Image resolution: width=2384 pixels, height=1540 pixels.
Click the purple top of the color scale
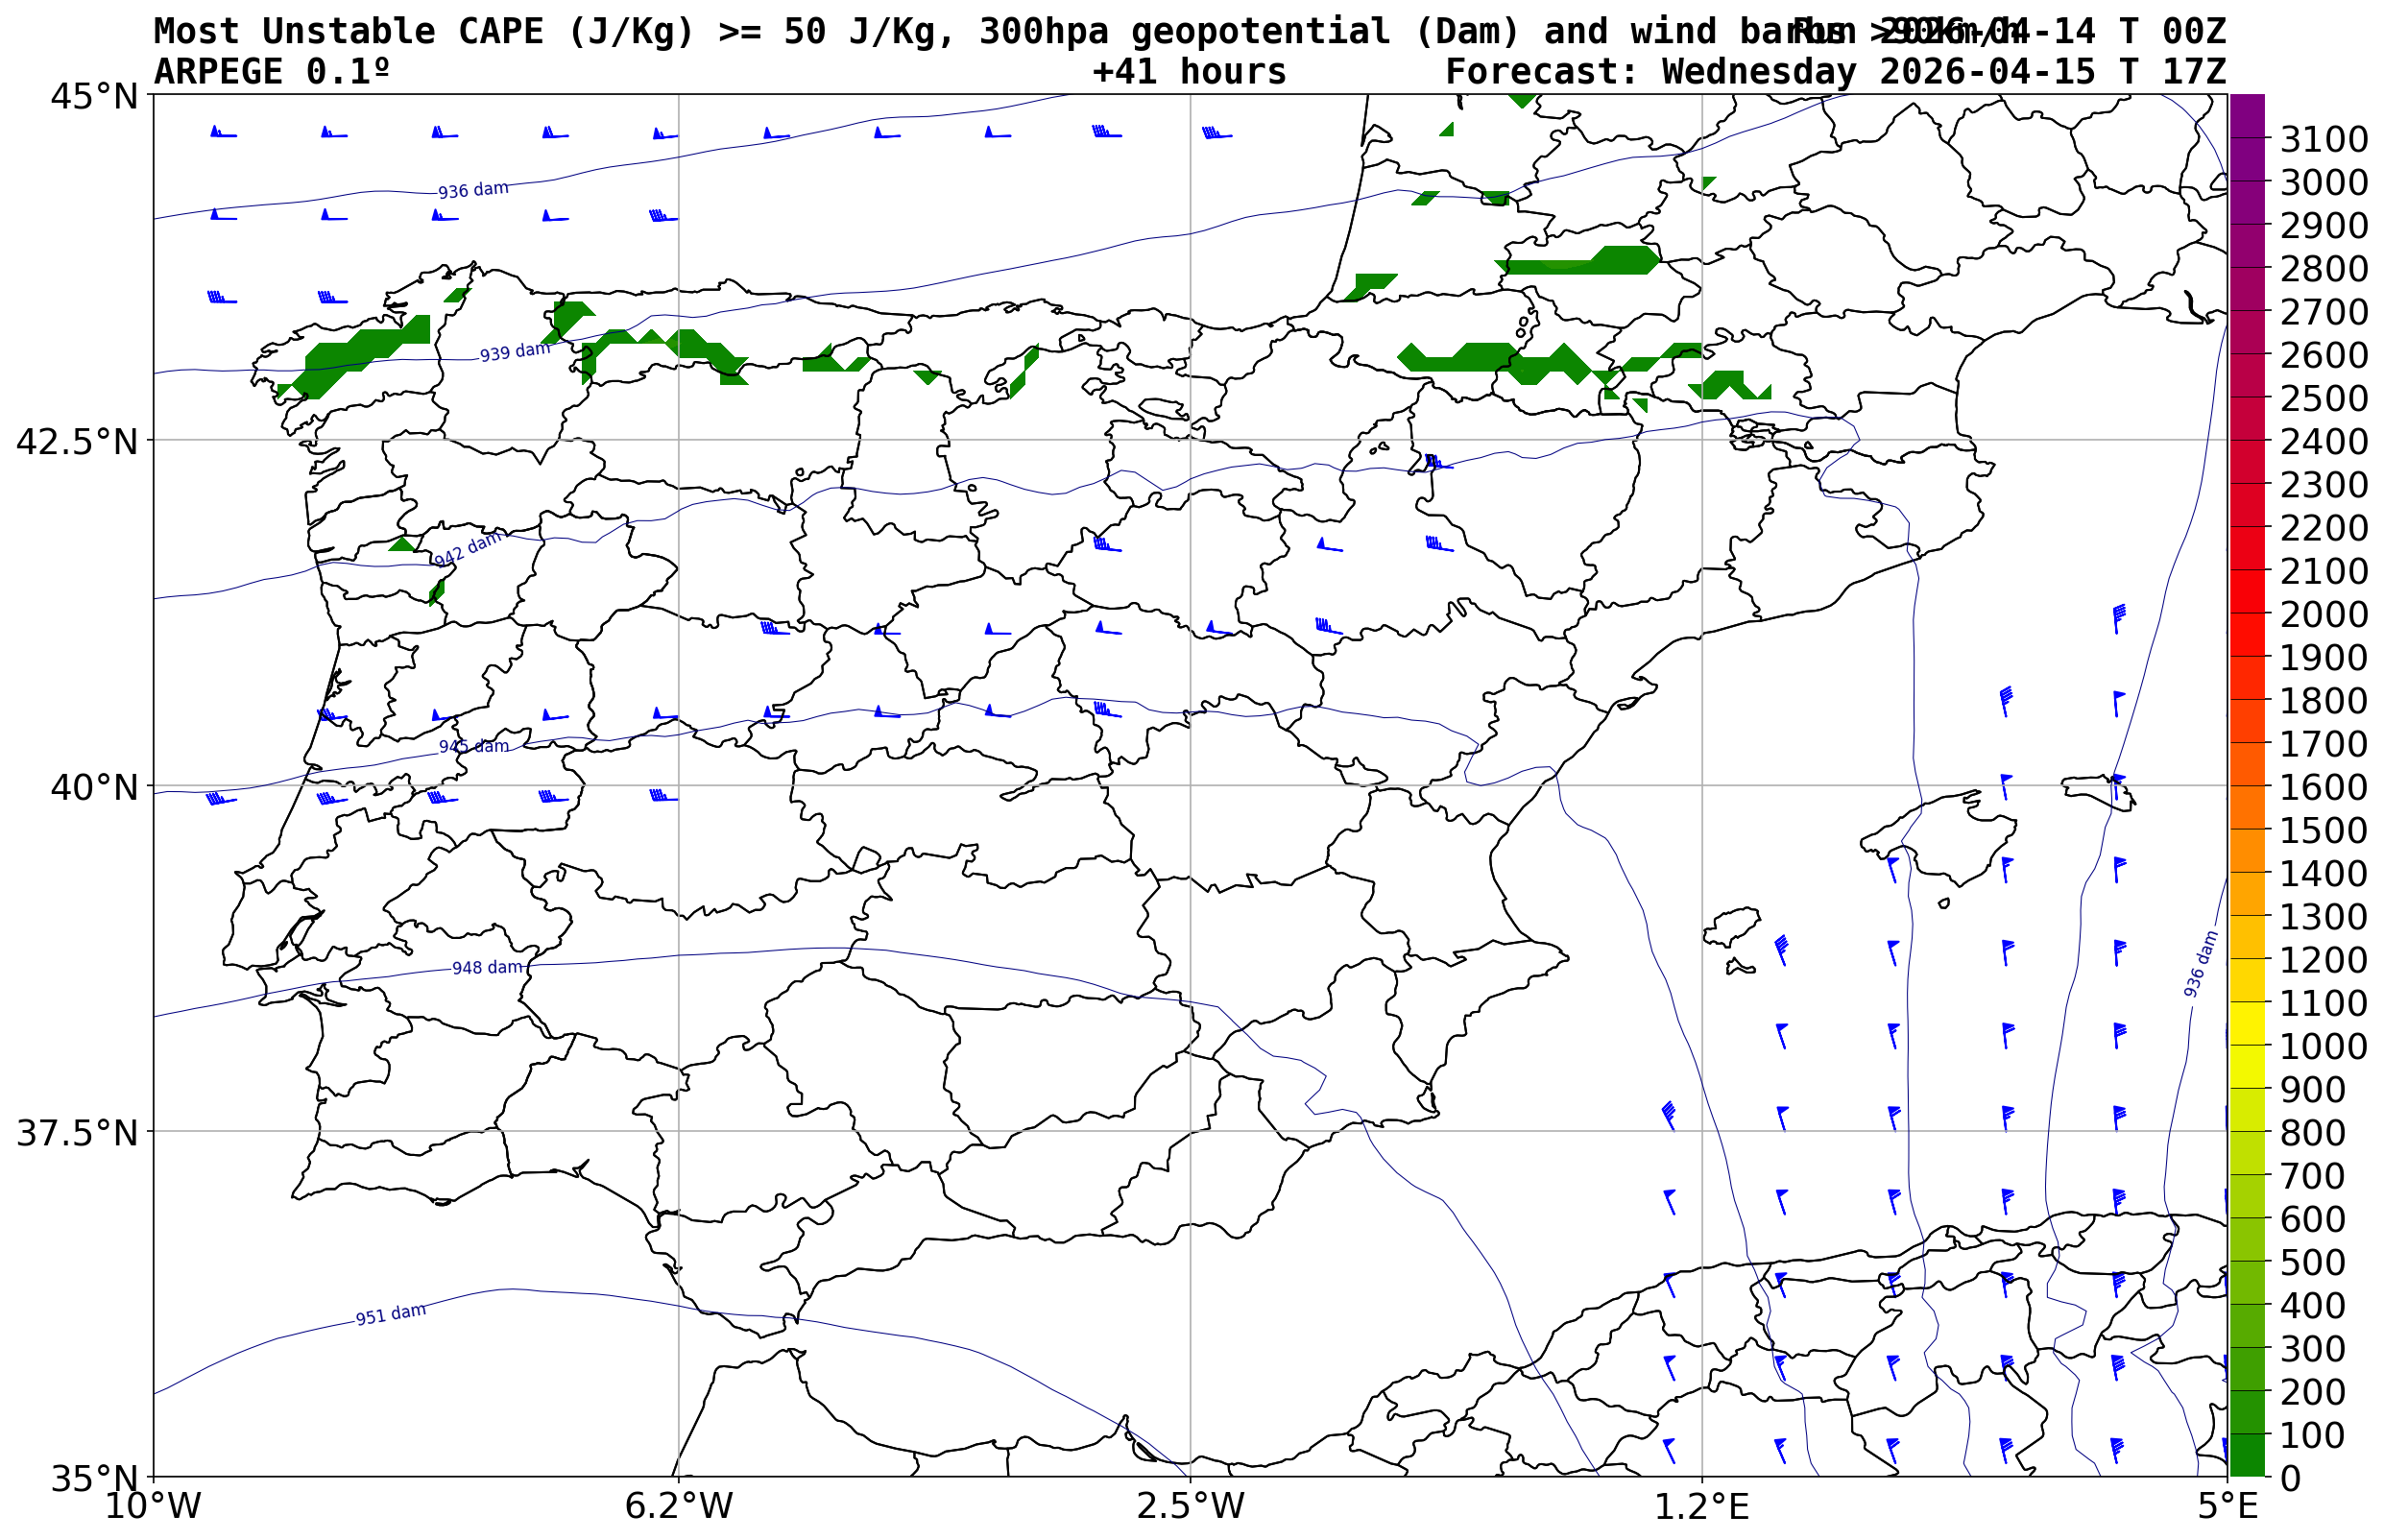2246,110
